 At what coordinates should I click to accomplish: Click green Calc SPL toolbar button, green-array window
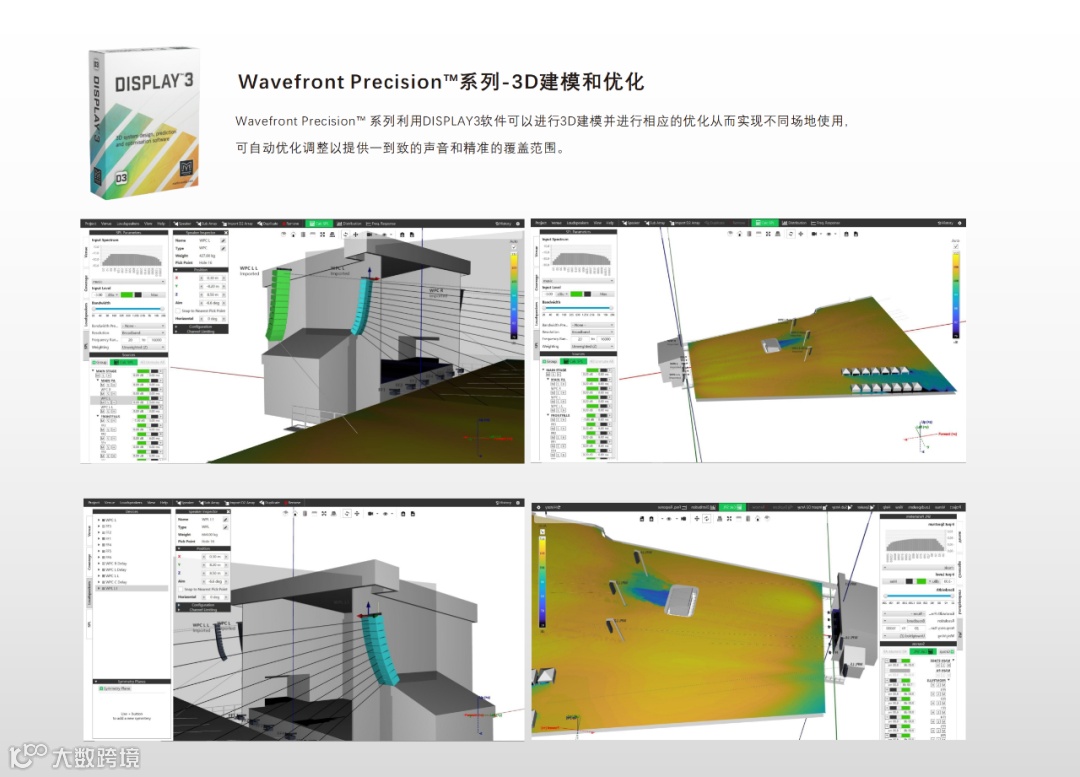click(319, 224)
